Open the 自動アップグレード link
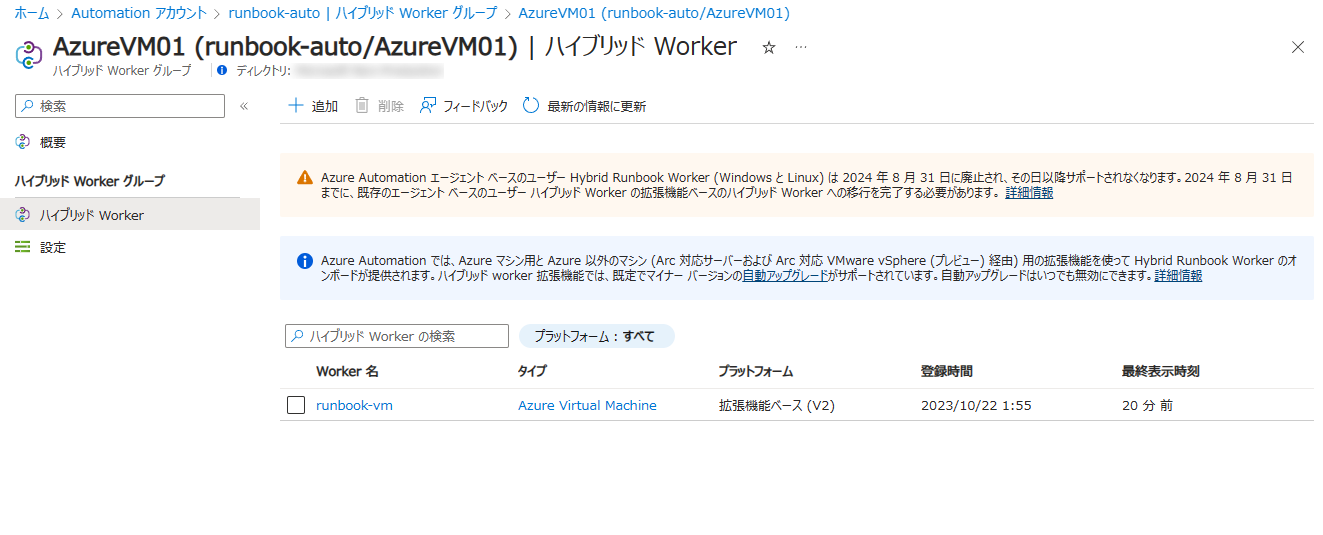The width and height of the screenshot is (1323, 535). pos(786,276)
